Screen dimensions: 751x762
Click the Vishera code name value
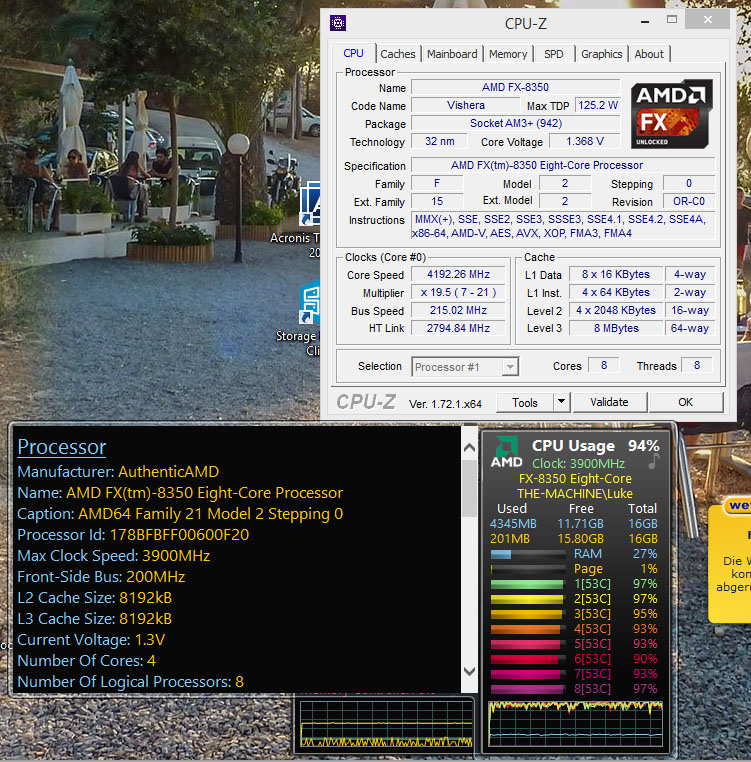[466, 105]
